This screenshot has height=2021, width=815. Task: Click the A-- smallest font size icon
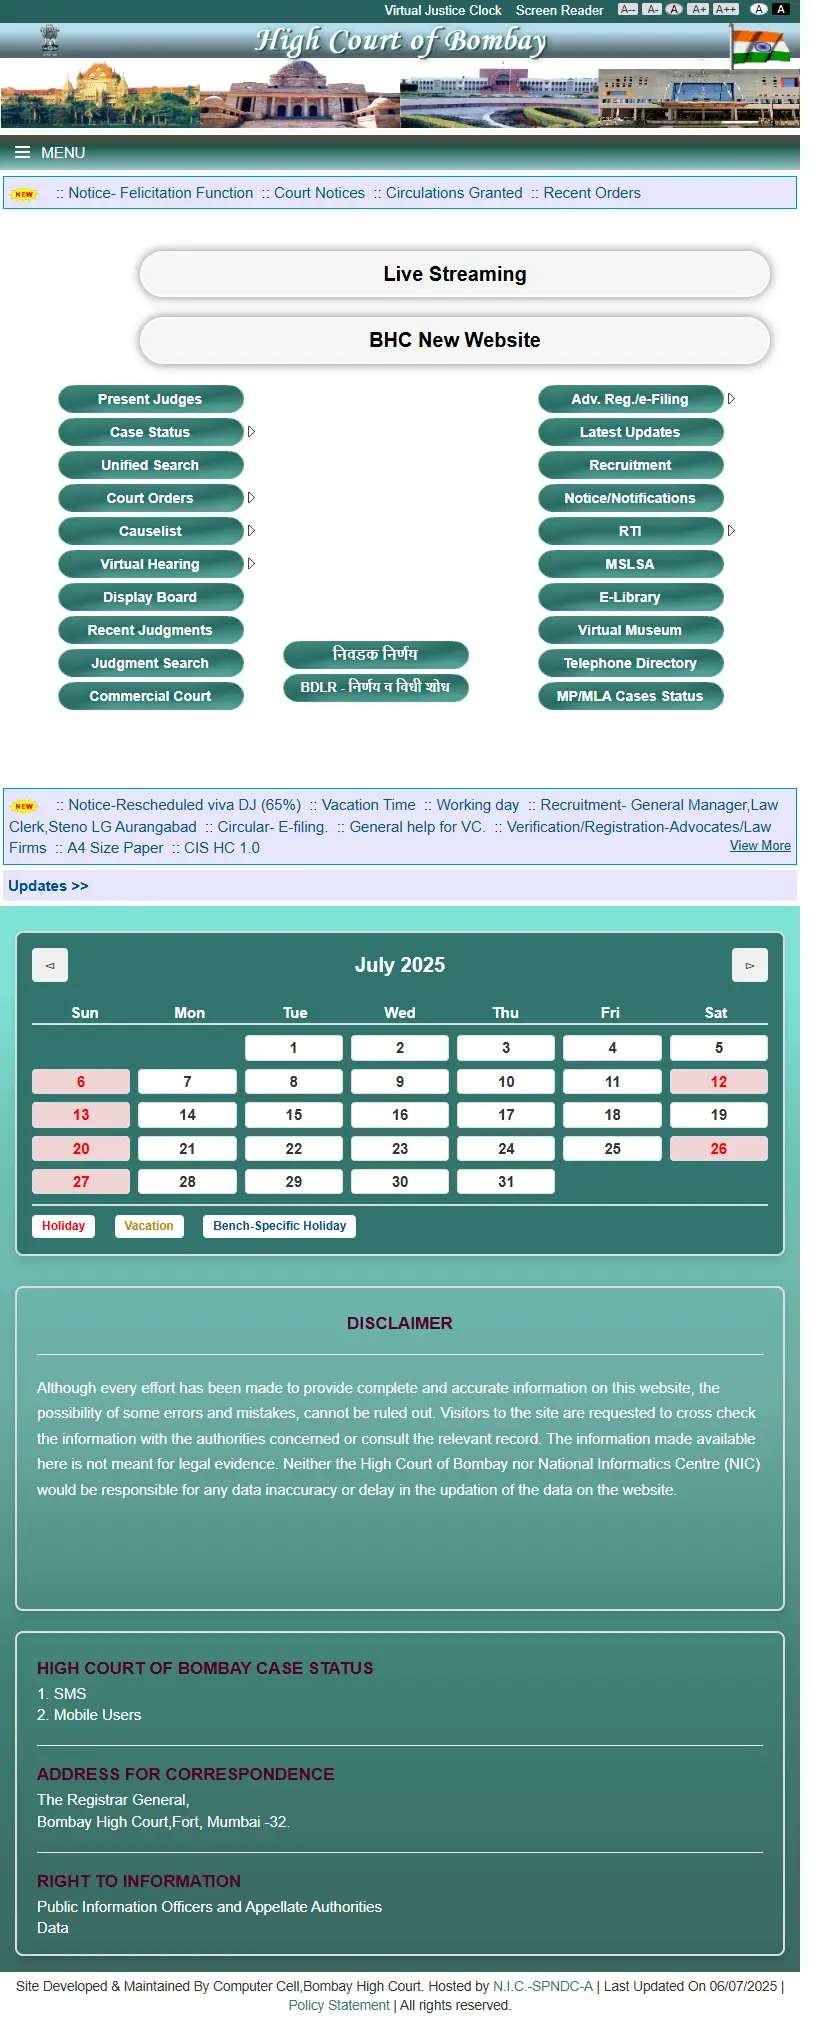[x=628, y=10]
